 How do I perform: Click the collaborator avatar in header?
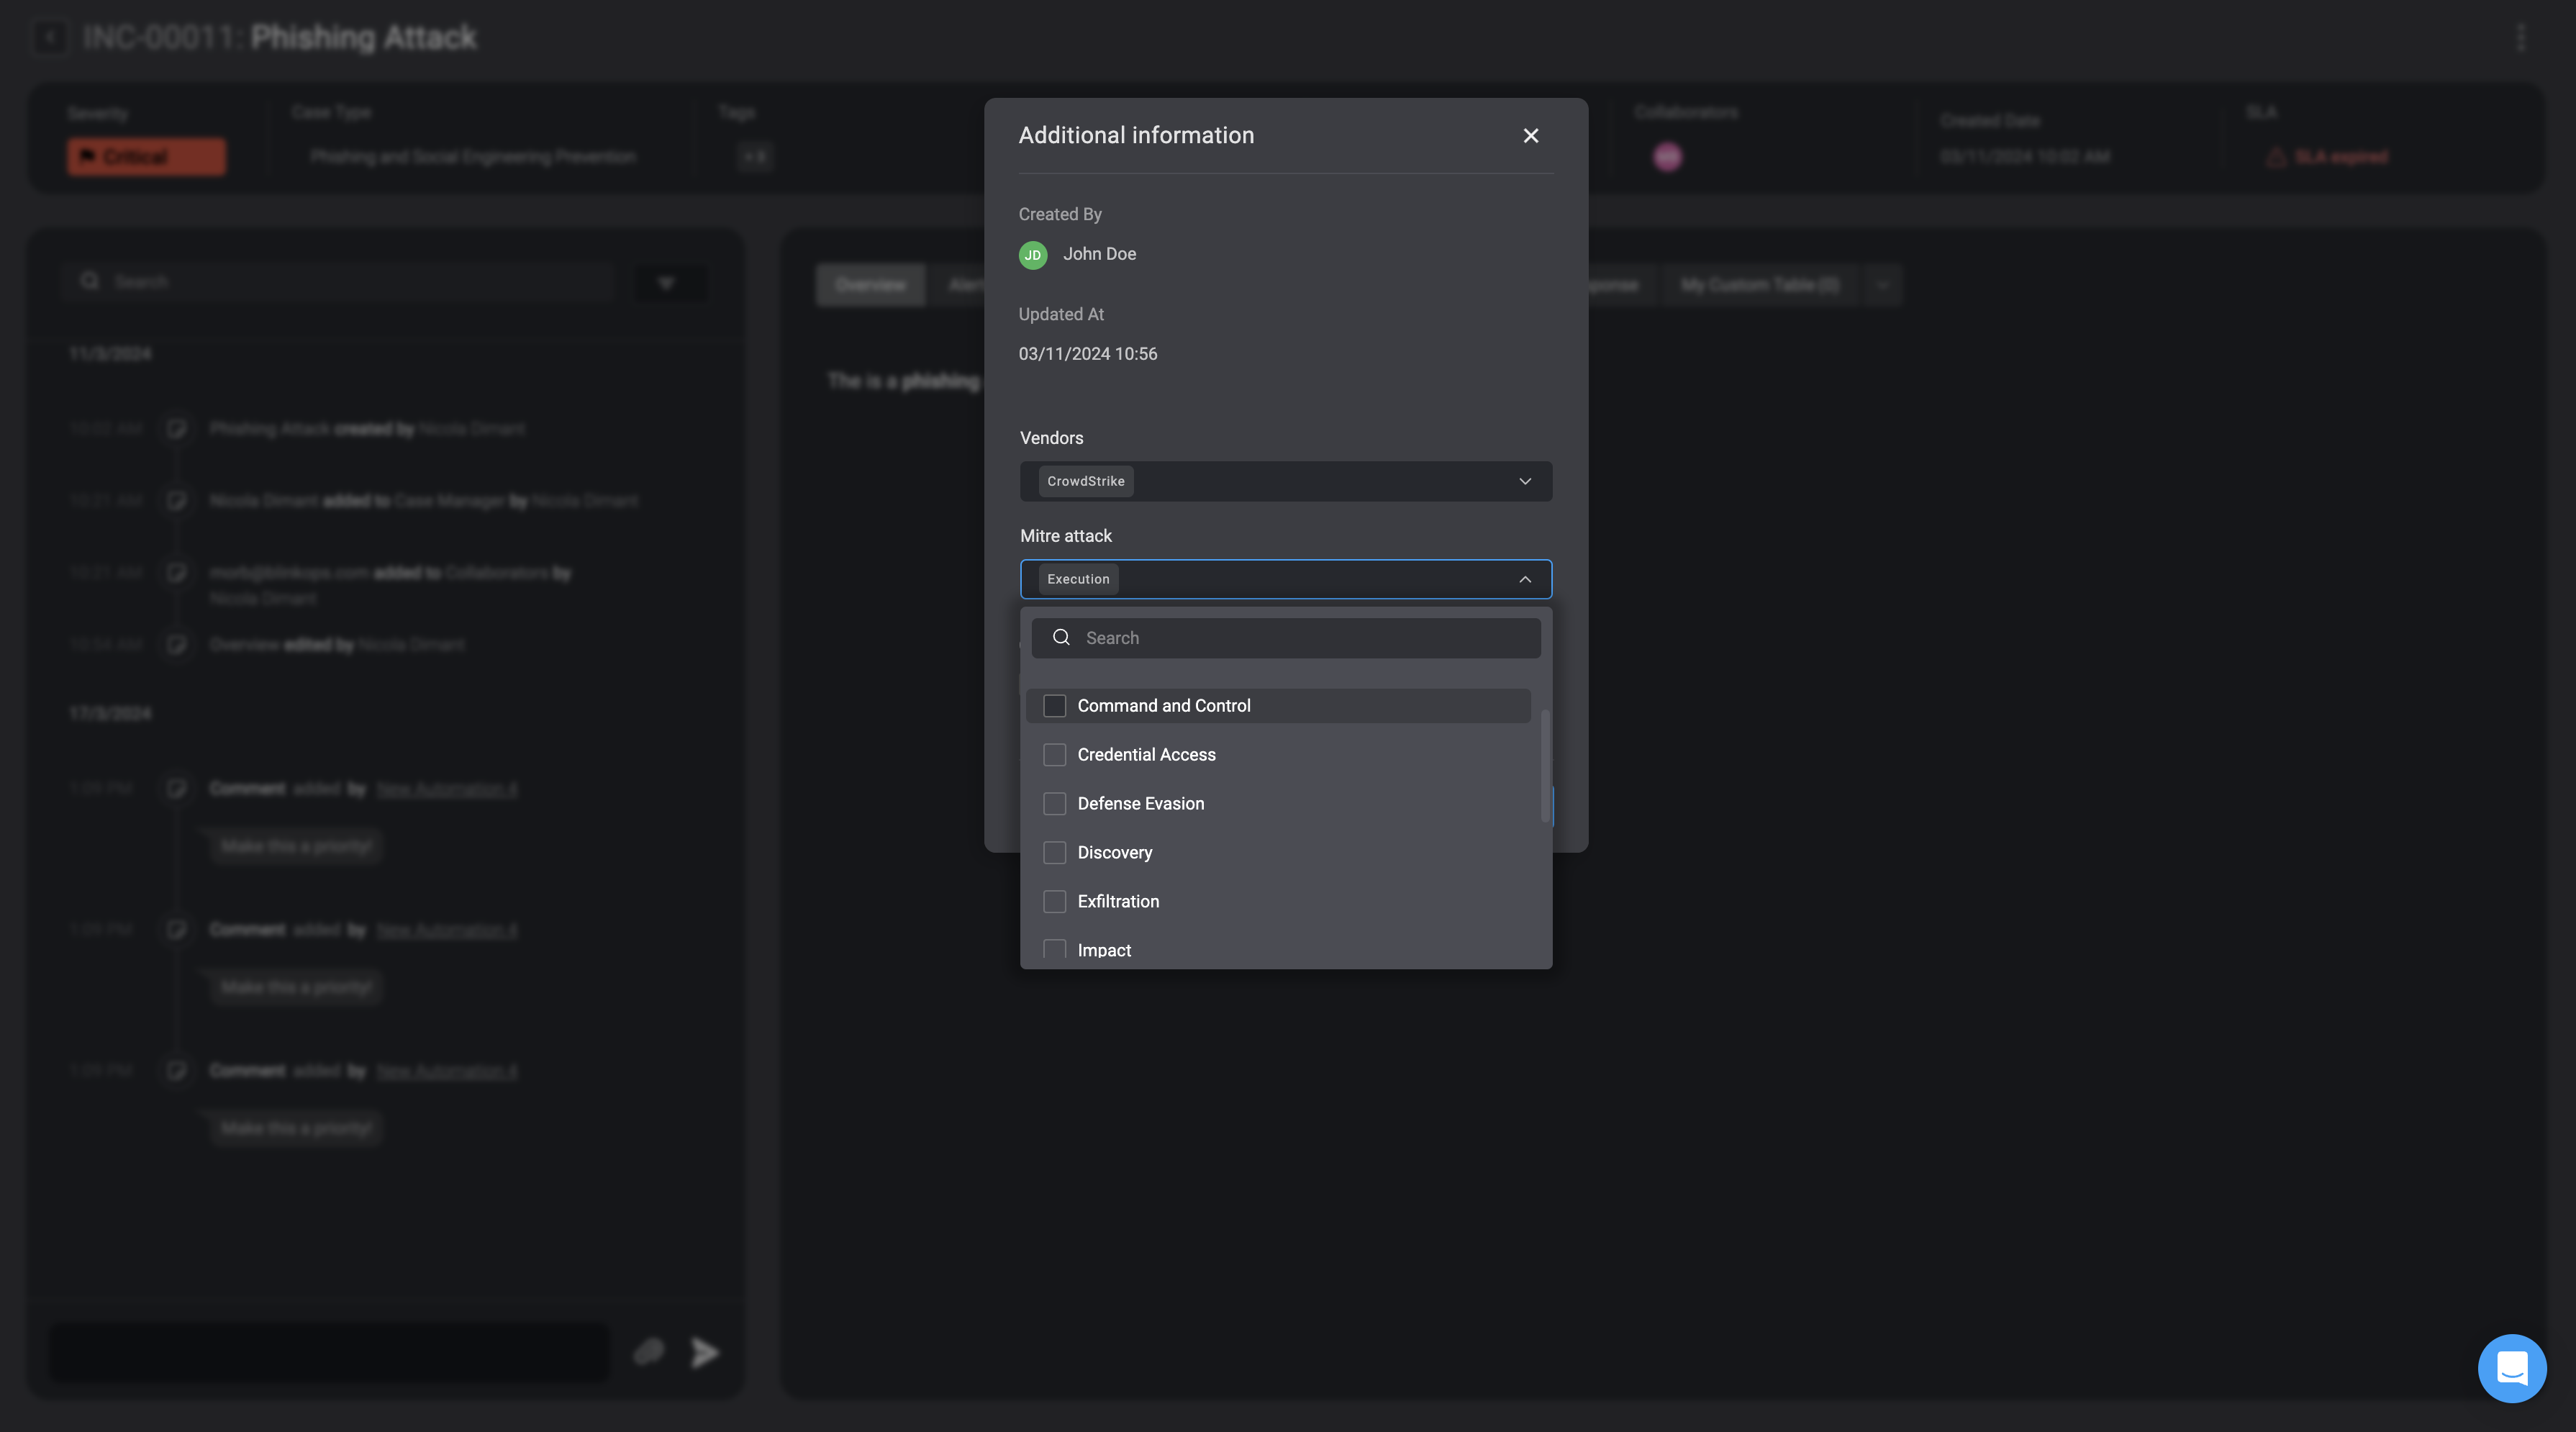point(1667,157)
